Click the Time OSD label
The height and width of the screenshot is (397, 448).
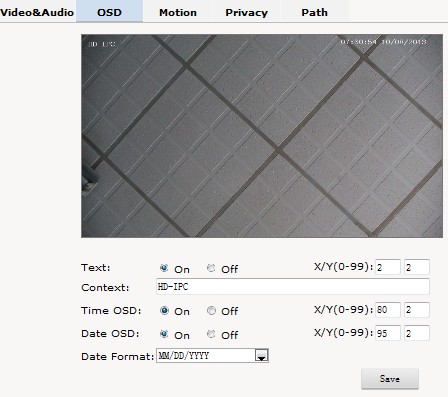coord(111,310)
